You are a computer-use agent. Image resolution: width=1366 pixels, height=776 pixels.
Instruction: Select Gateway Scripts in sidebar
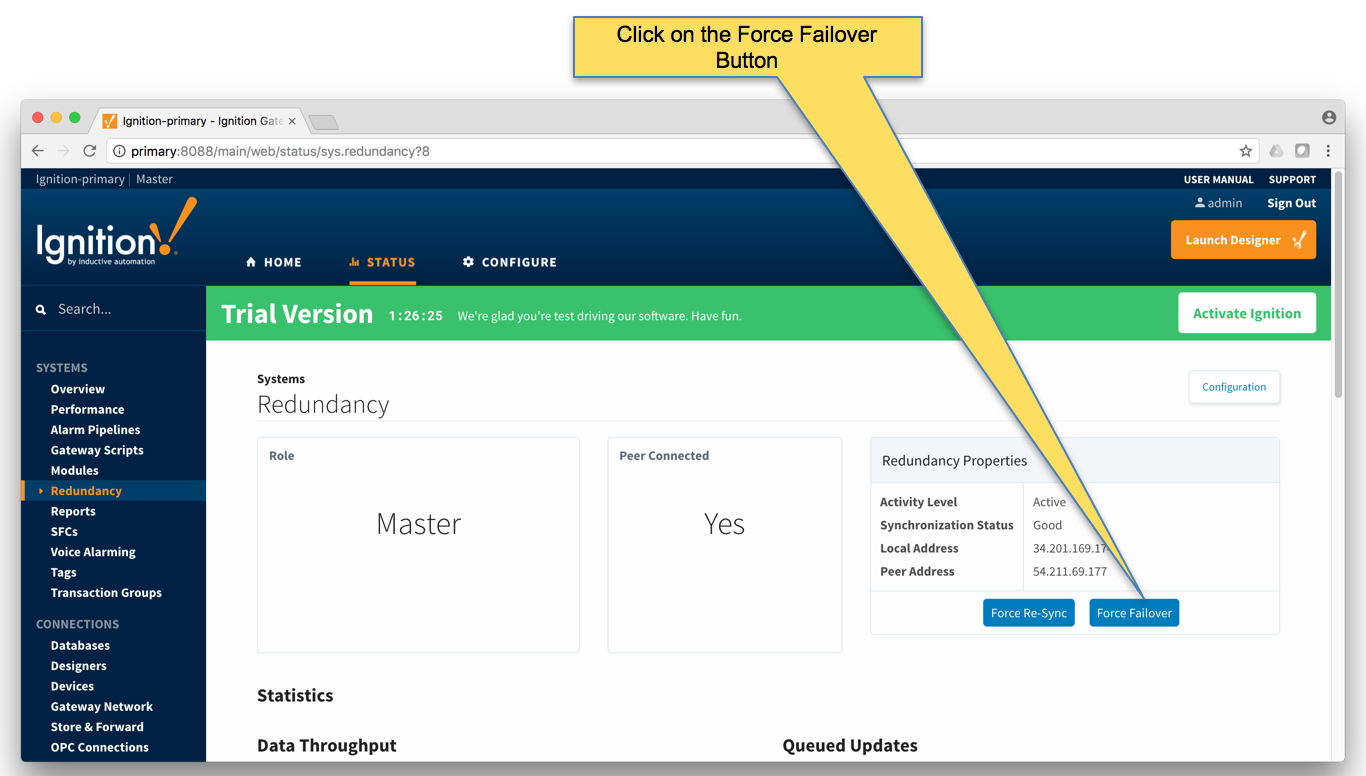[x=97, y=450]
